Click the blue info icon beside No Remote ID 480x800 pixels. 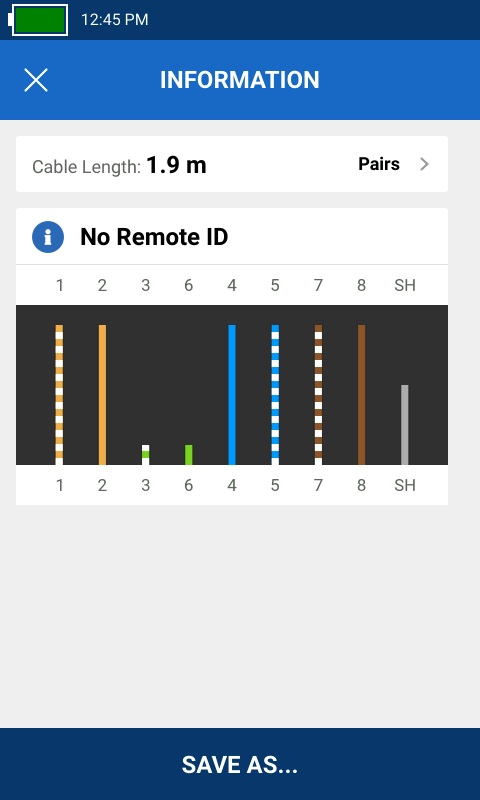[48, 237]
